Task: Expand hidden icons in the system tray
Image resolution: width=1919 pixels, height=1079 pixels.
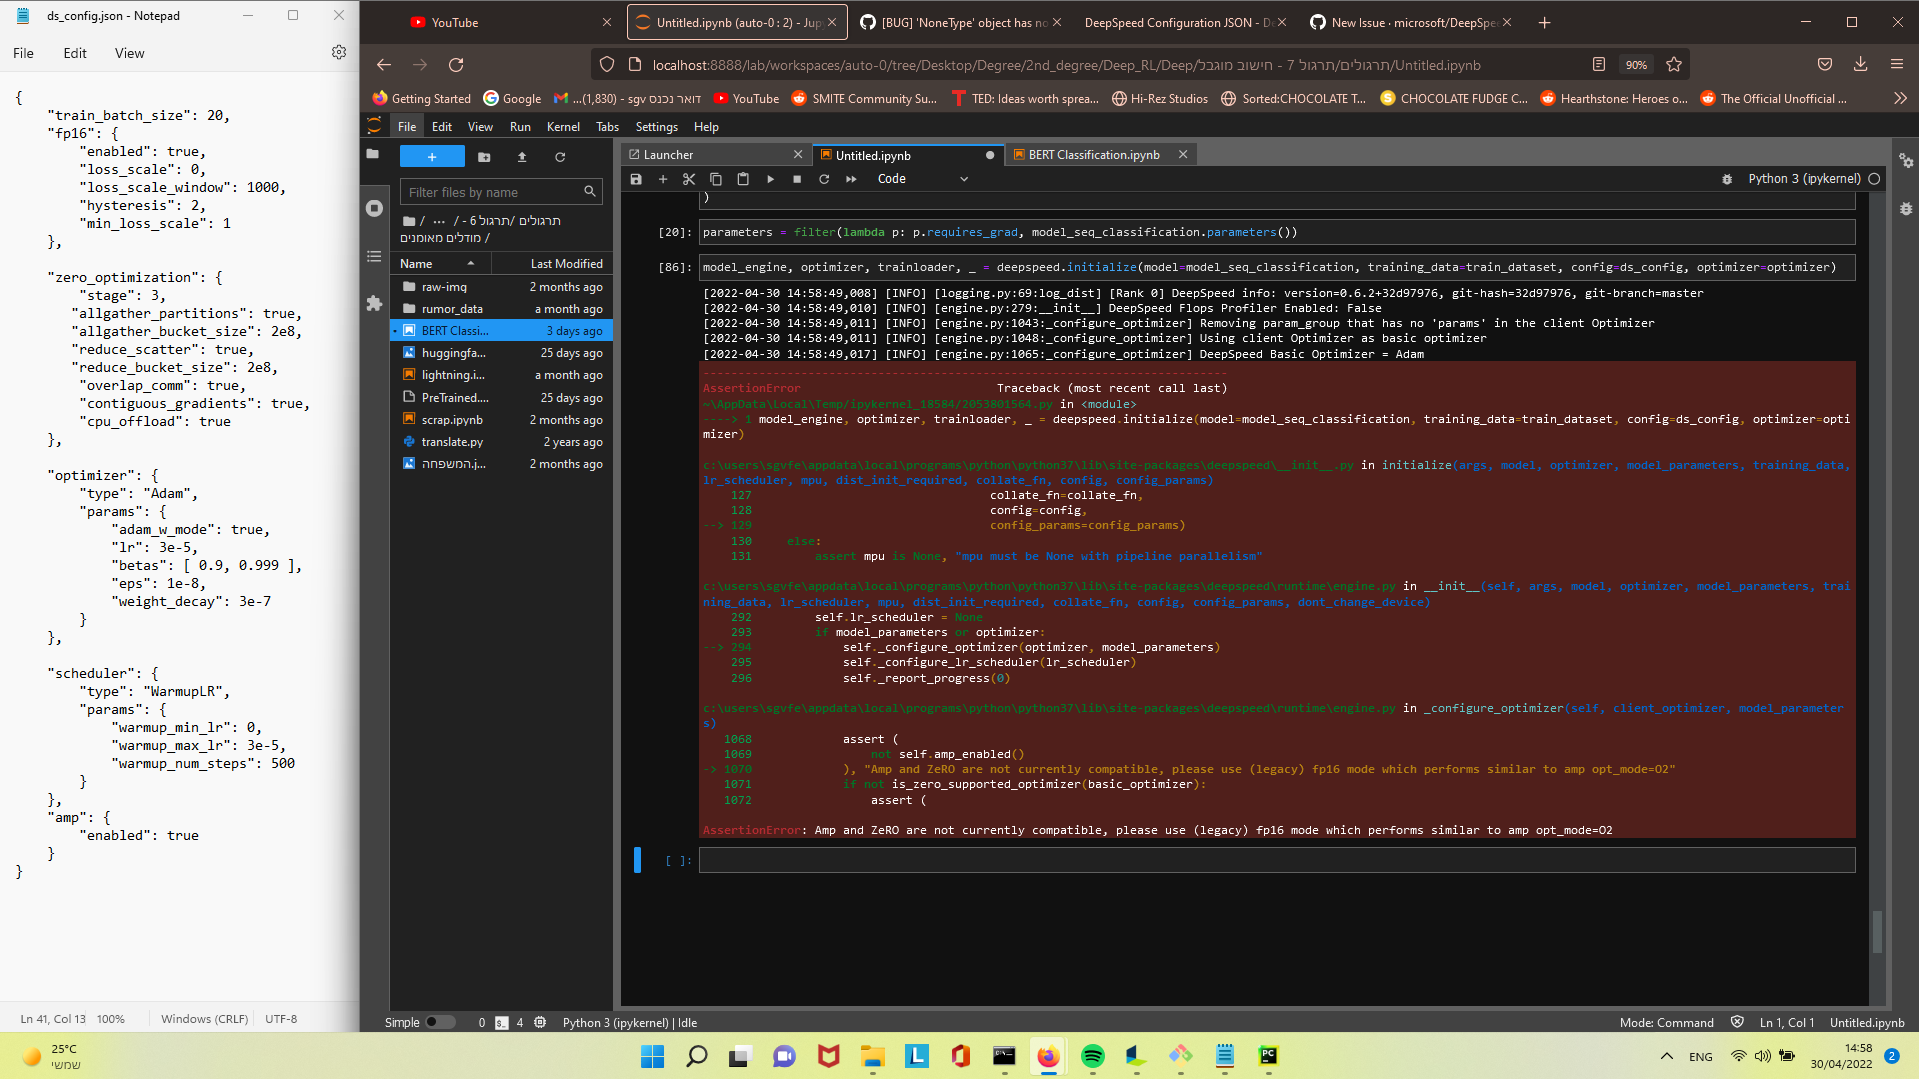Action: point(1666,1056)
